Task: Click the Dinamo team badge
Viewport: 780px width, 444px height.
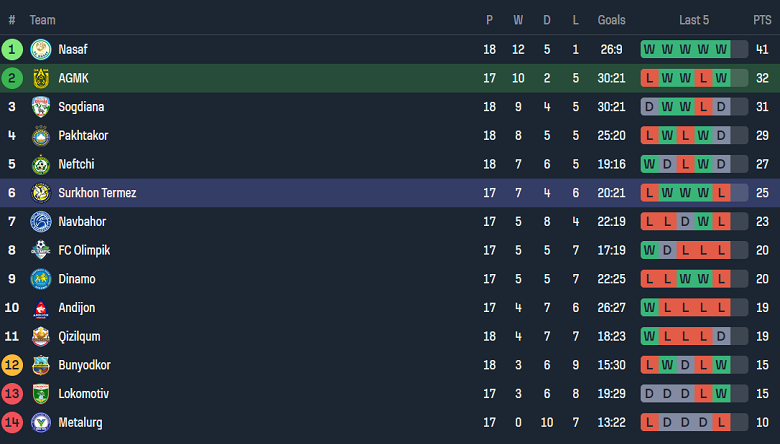Action: pyautogui.click(x=41, y=279)
